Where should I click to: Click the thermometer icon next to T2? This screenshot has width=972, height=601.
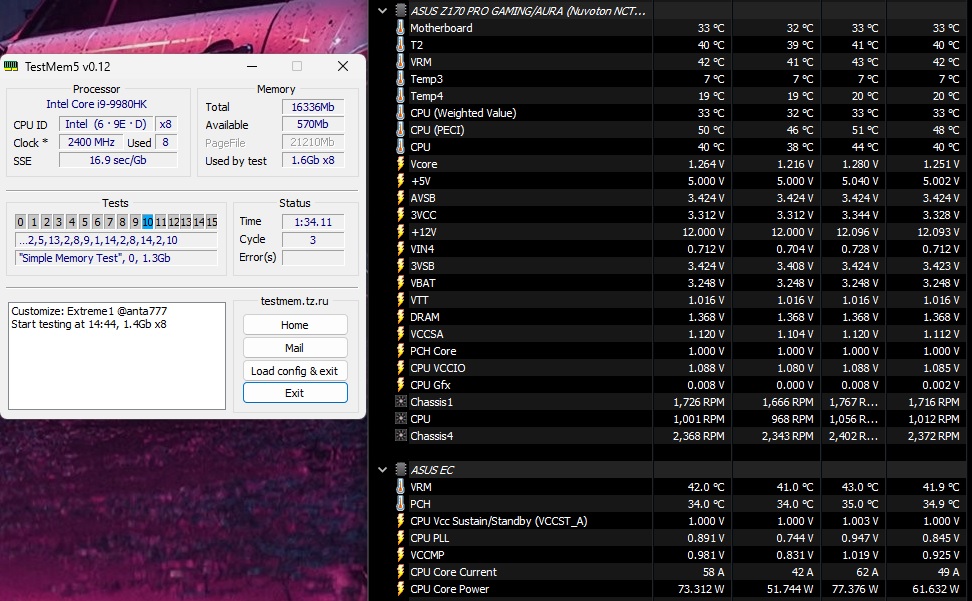[400, 45]
